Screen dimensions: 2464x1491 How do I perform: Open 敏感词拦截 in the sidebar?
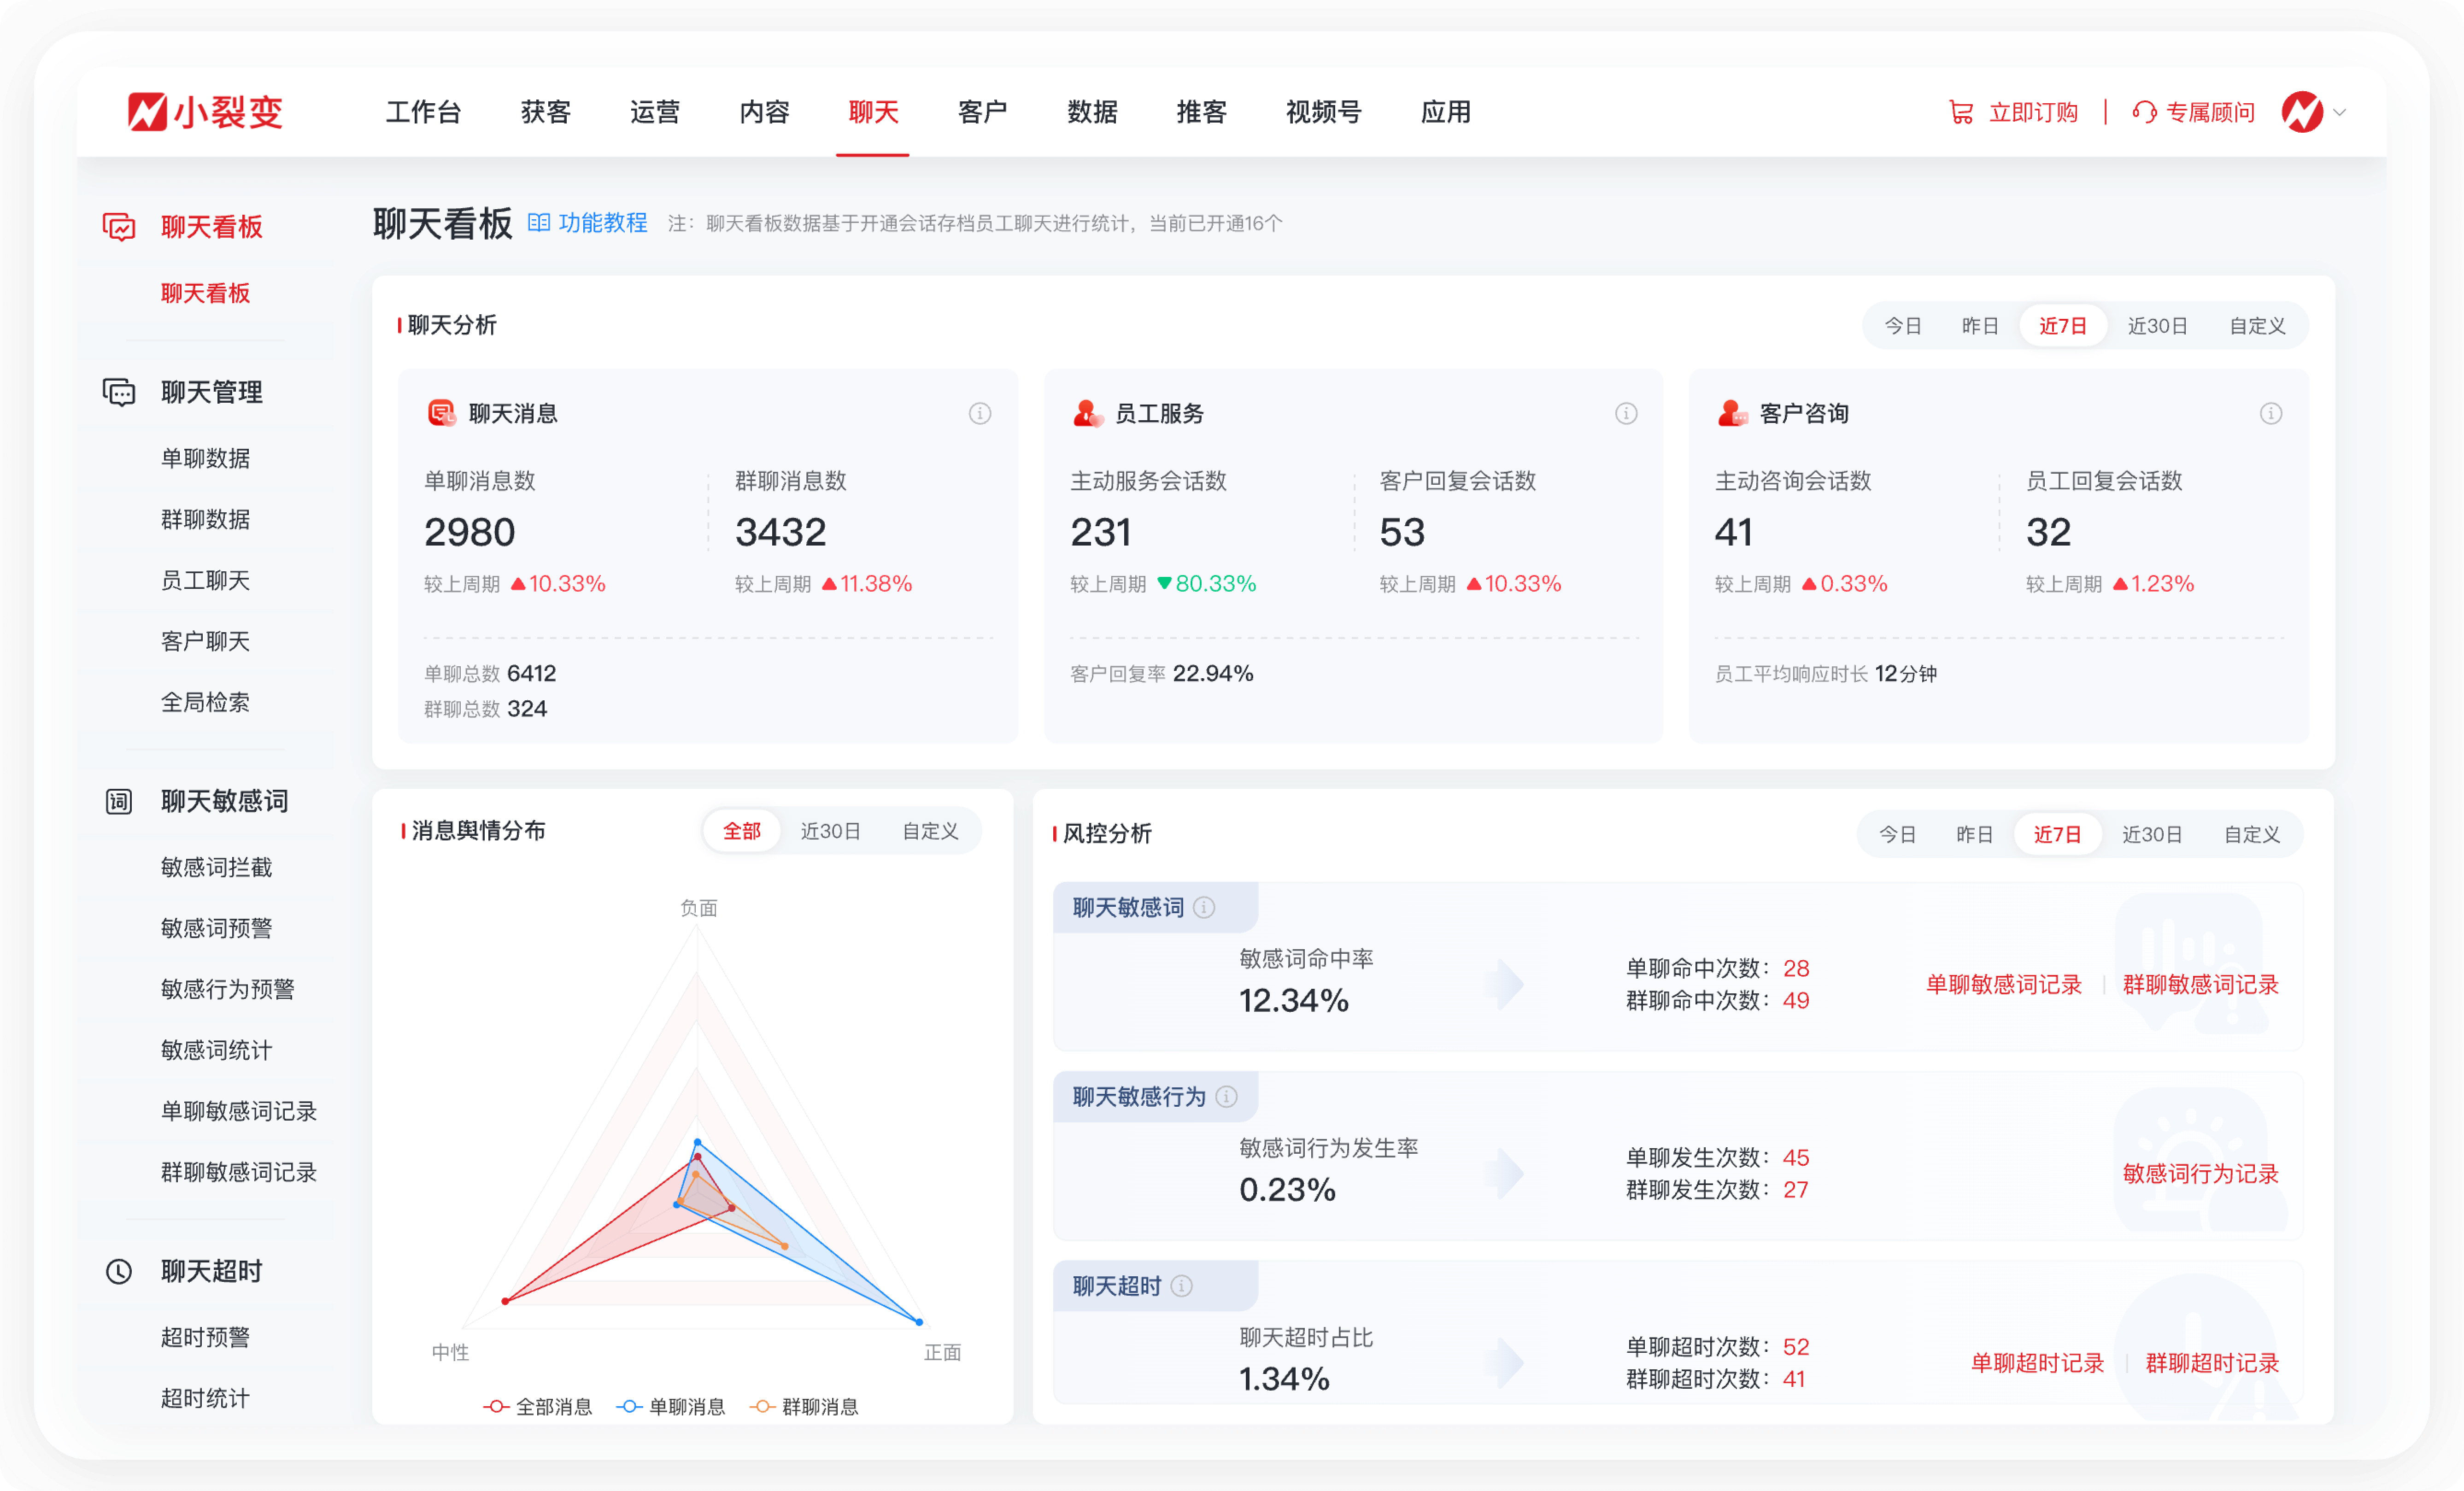click(216, 867)
